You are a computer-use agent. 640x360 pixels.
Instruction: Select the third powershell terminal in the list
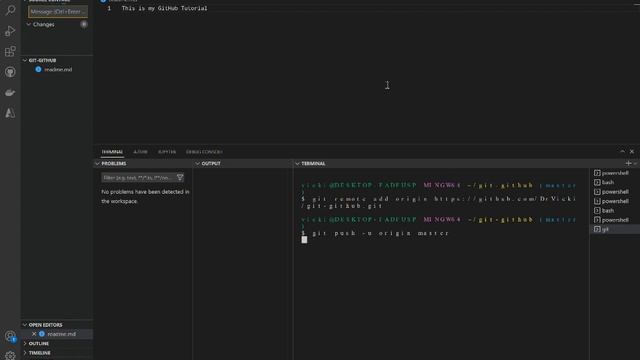point(615,201)
